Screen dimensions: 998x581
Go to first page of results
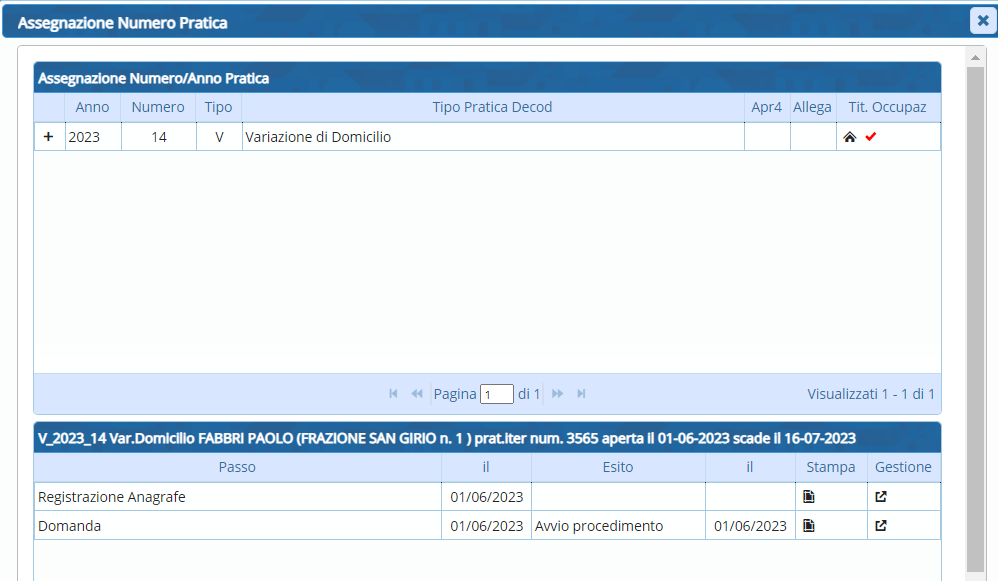click(394, 394)
